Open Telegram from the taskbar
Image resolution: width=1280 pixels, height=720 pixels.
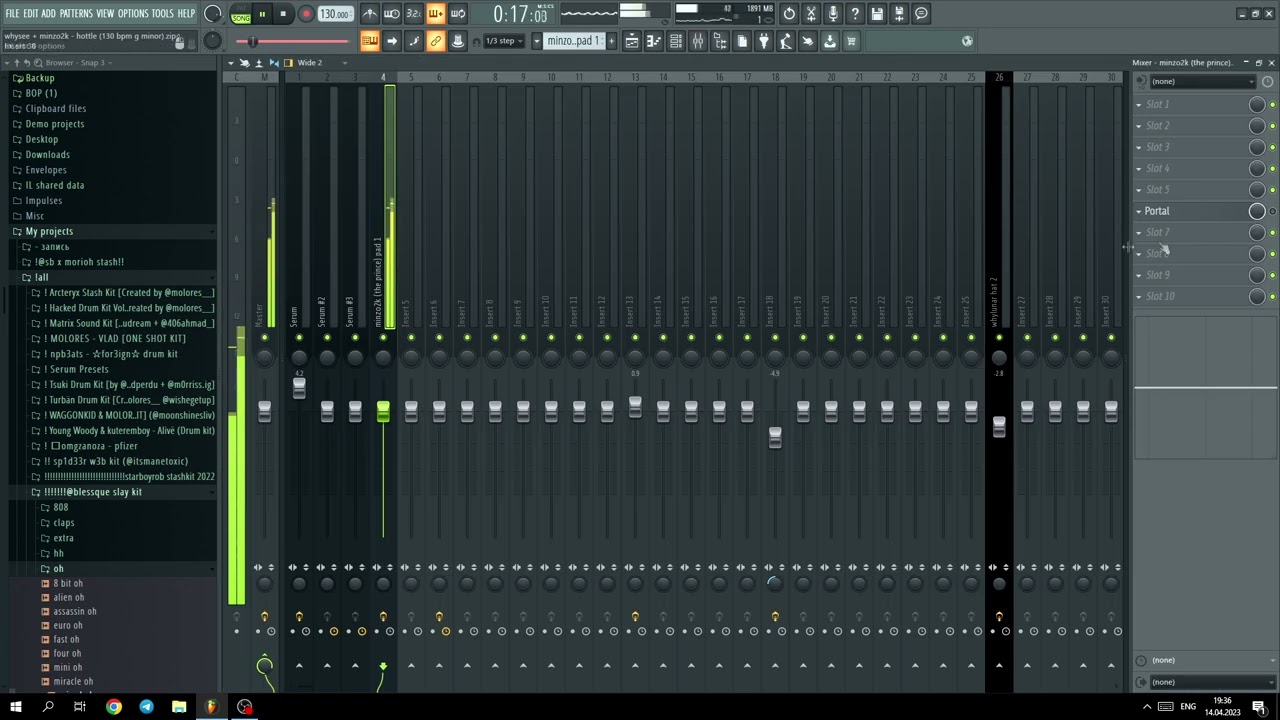click(x=146, y=707)
